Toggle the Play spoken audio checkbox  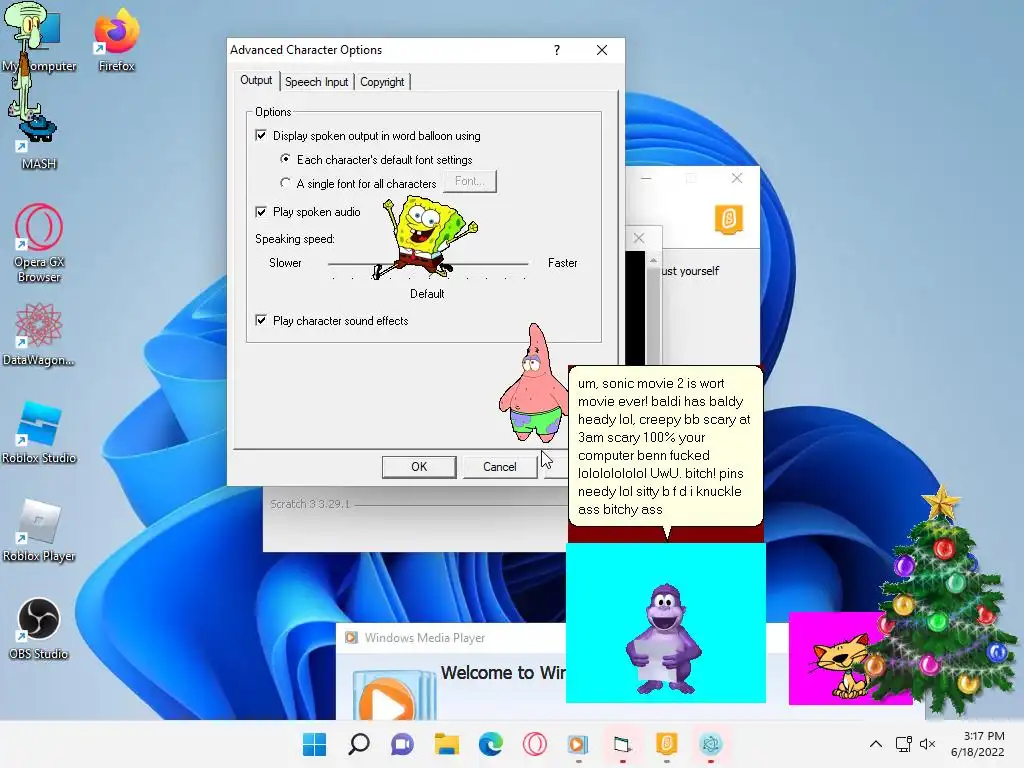261,212
